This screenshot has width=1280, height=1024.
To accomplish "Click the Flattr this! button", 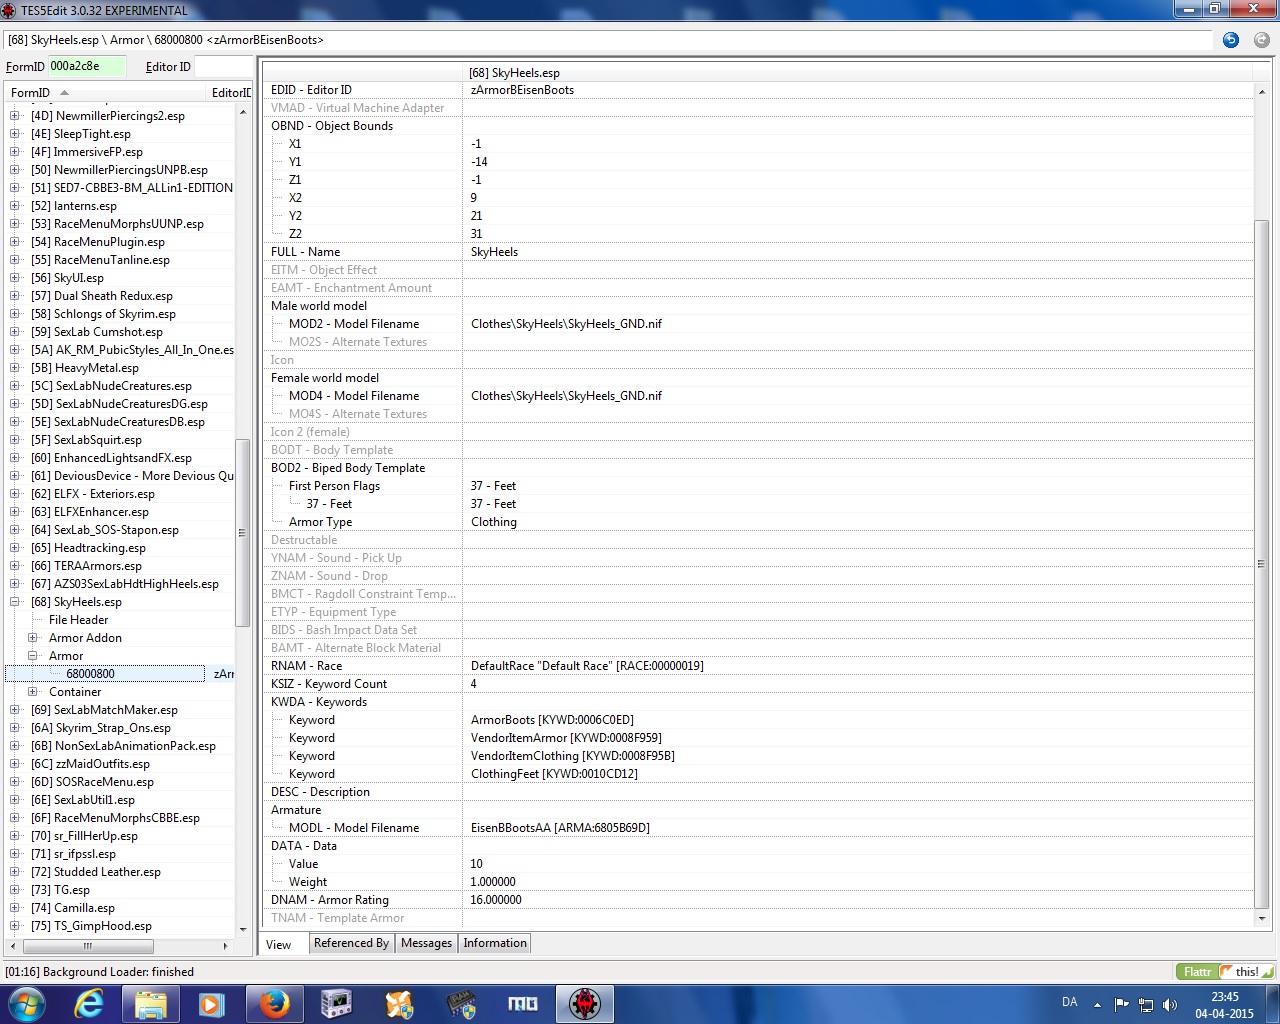I will (1225, 971).
